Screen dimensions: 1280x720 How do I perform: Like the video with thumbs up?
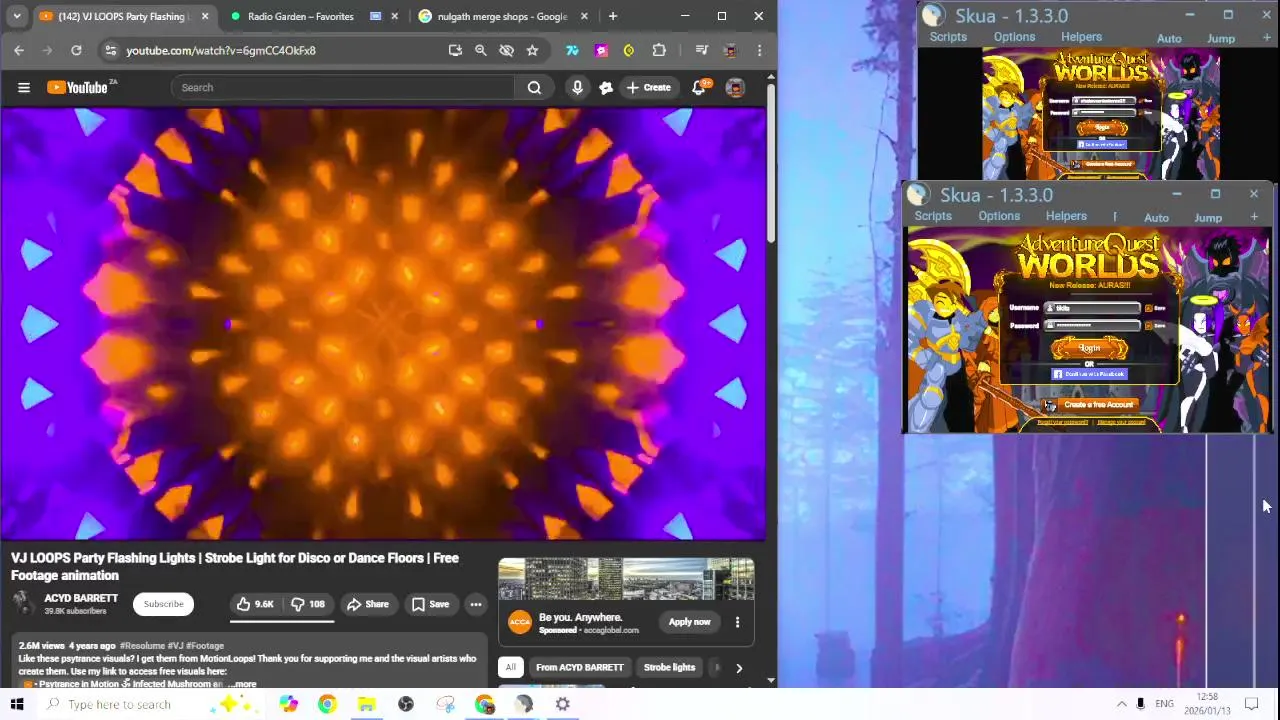[254, 604]
